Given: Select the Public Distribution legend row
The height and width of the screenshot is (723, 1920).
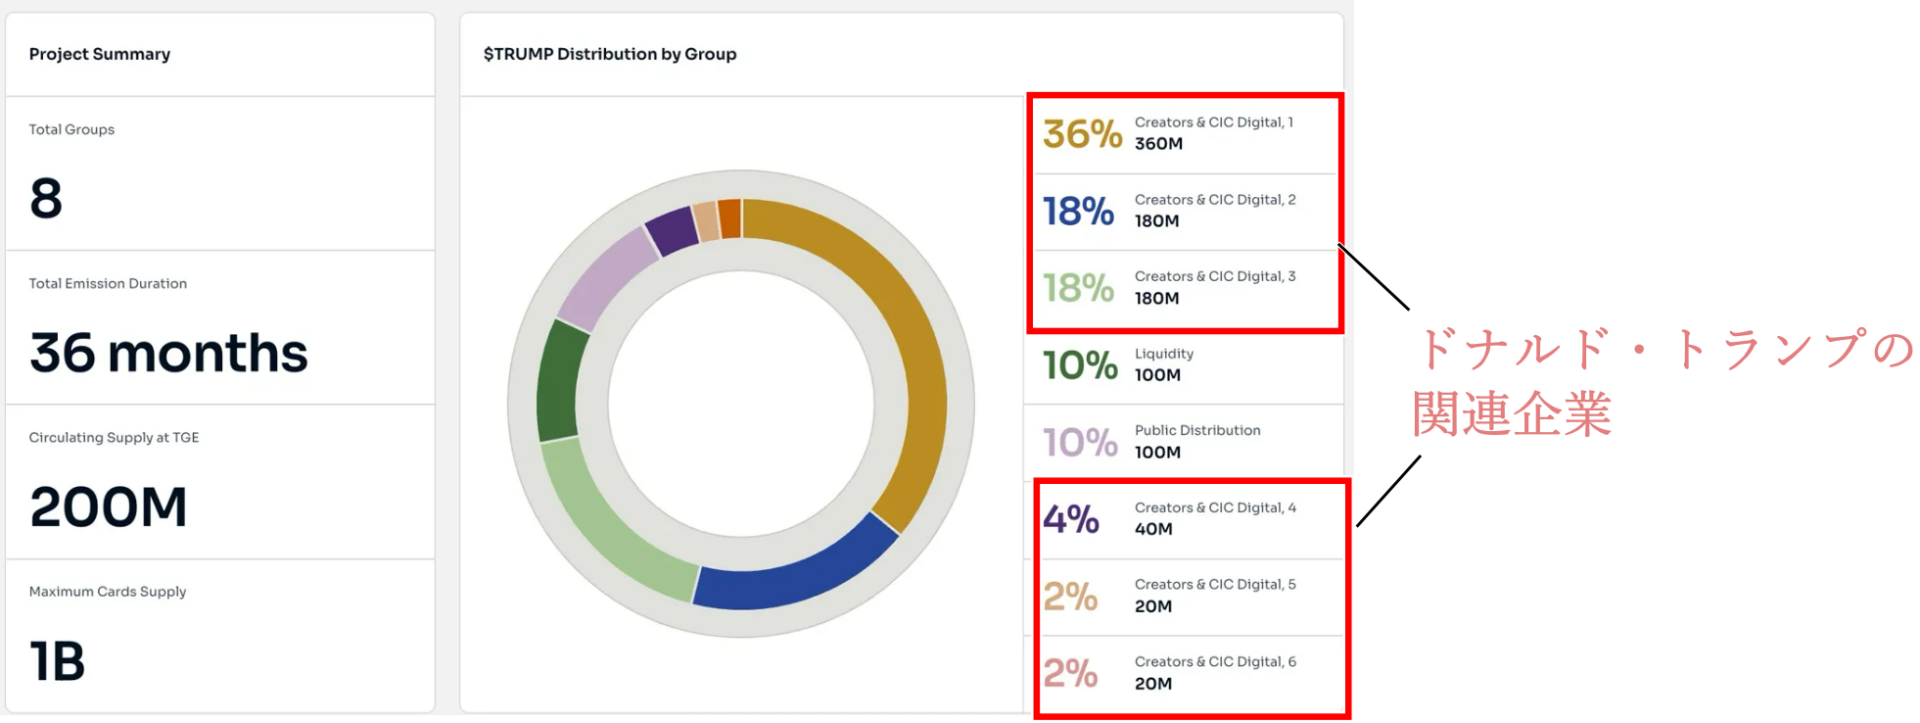Looking at the screenshot, I should point(1185,442).
